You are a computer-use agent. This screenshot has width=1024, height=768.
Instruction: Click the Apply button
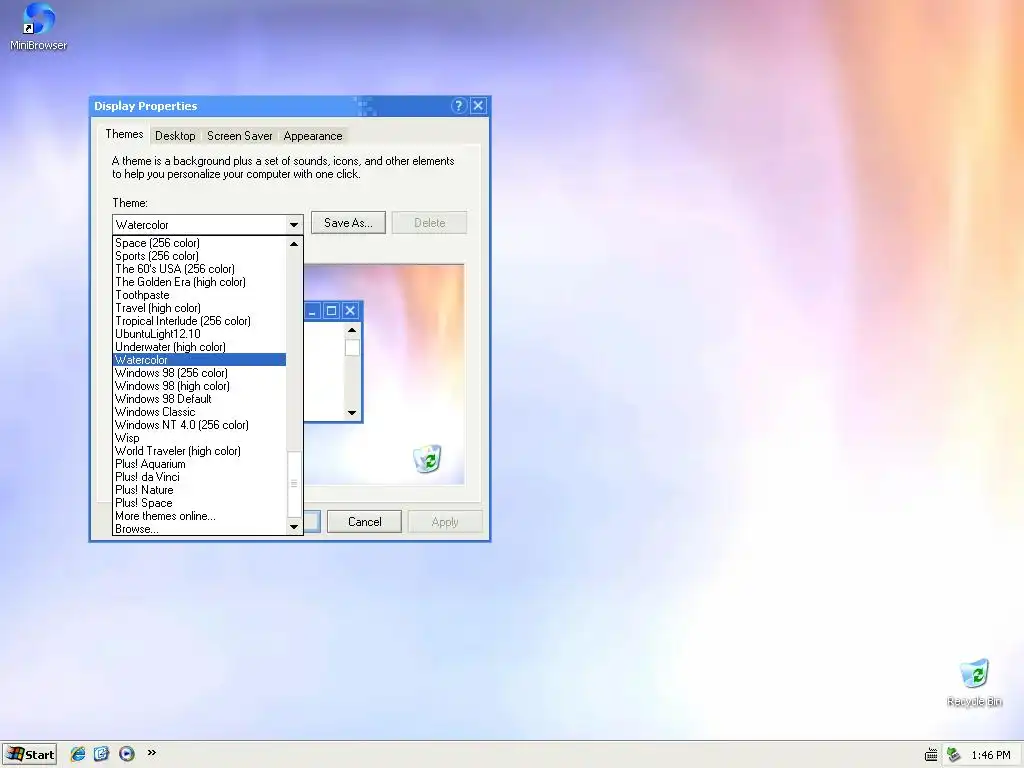pyautogui.click(x=445, y=522)
